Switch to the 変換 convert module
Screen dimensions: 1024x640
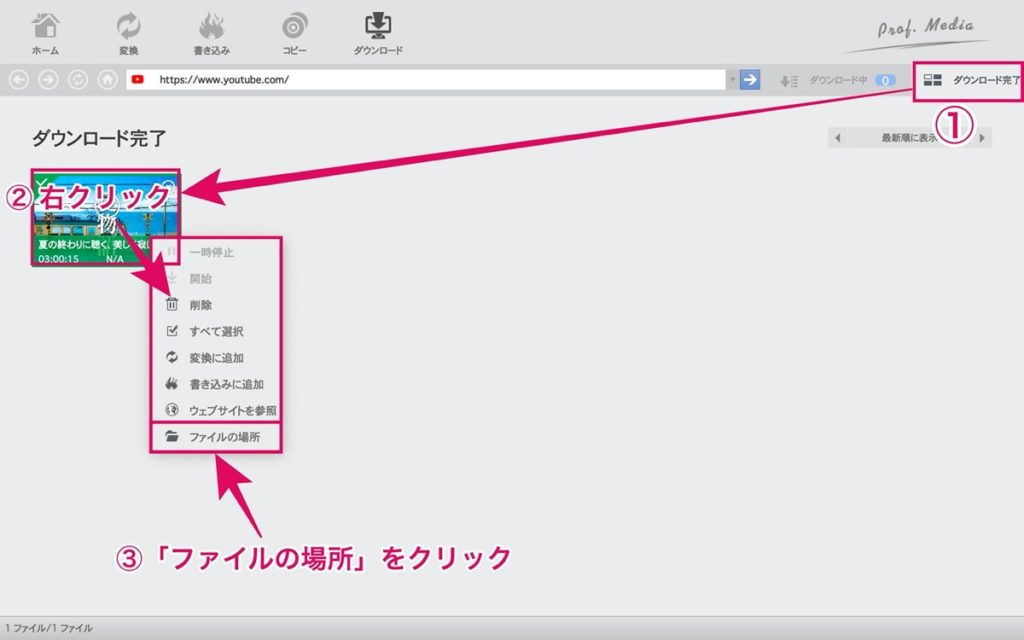pyautogui.click(x=128, y=34)
